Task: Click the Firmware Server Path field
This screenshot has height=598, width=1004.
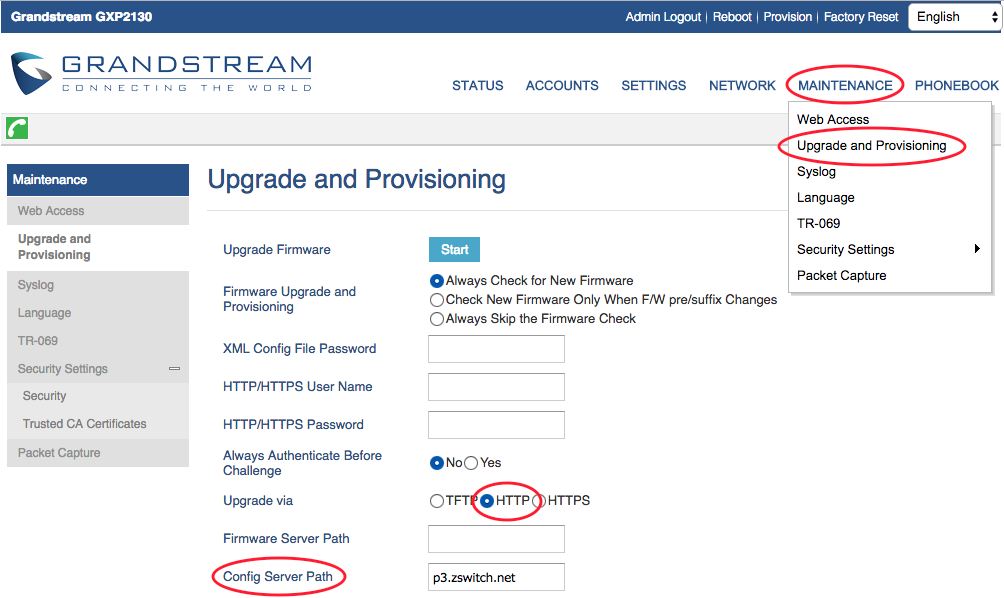Action: pos(496,539)
